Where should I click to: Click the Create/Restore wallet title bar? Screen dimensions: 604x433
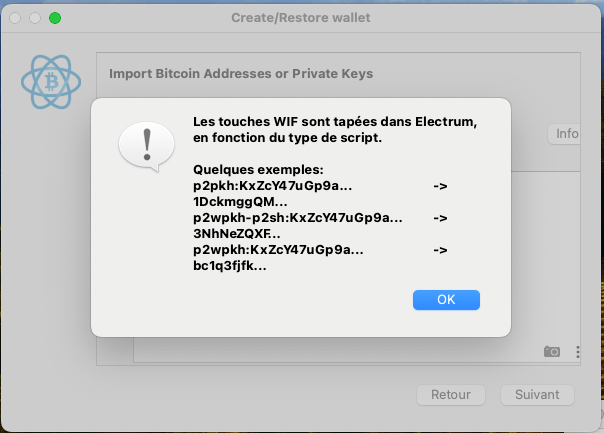click(300, 18)
